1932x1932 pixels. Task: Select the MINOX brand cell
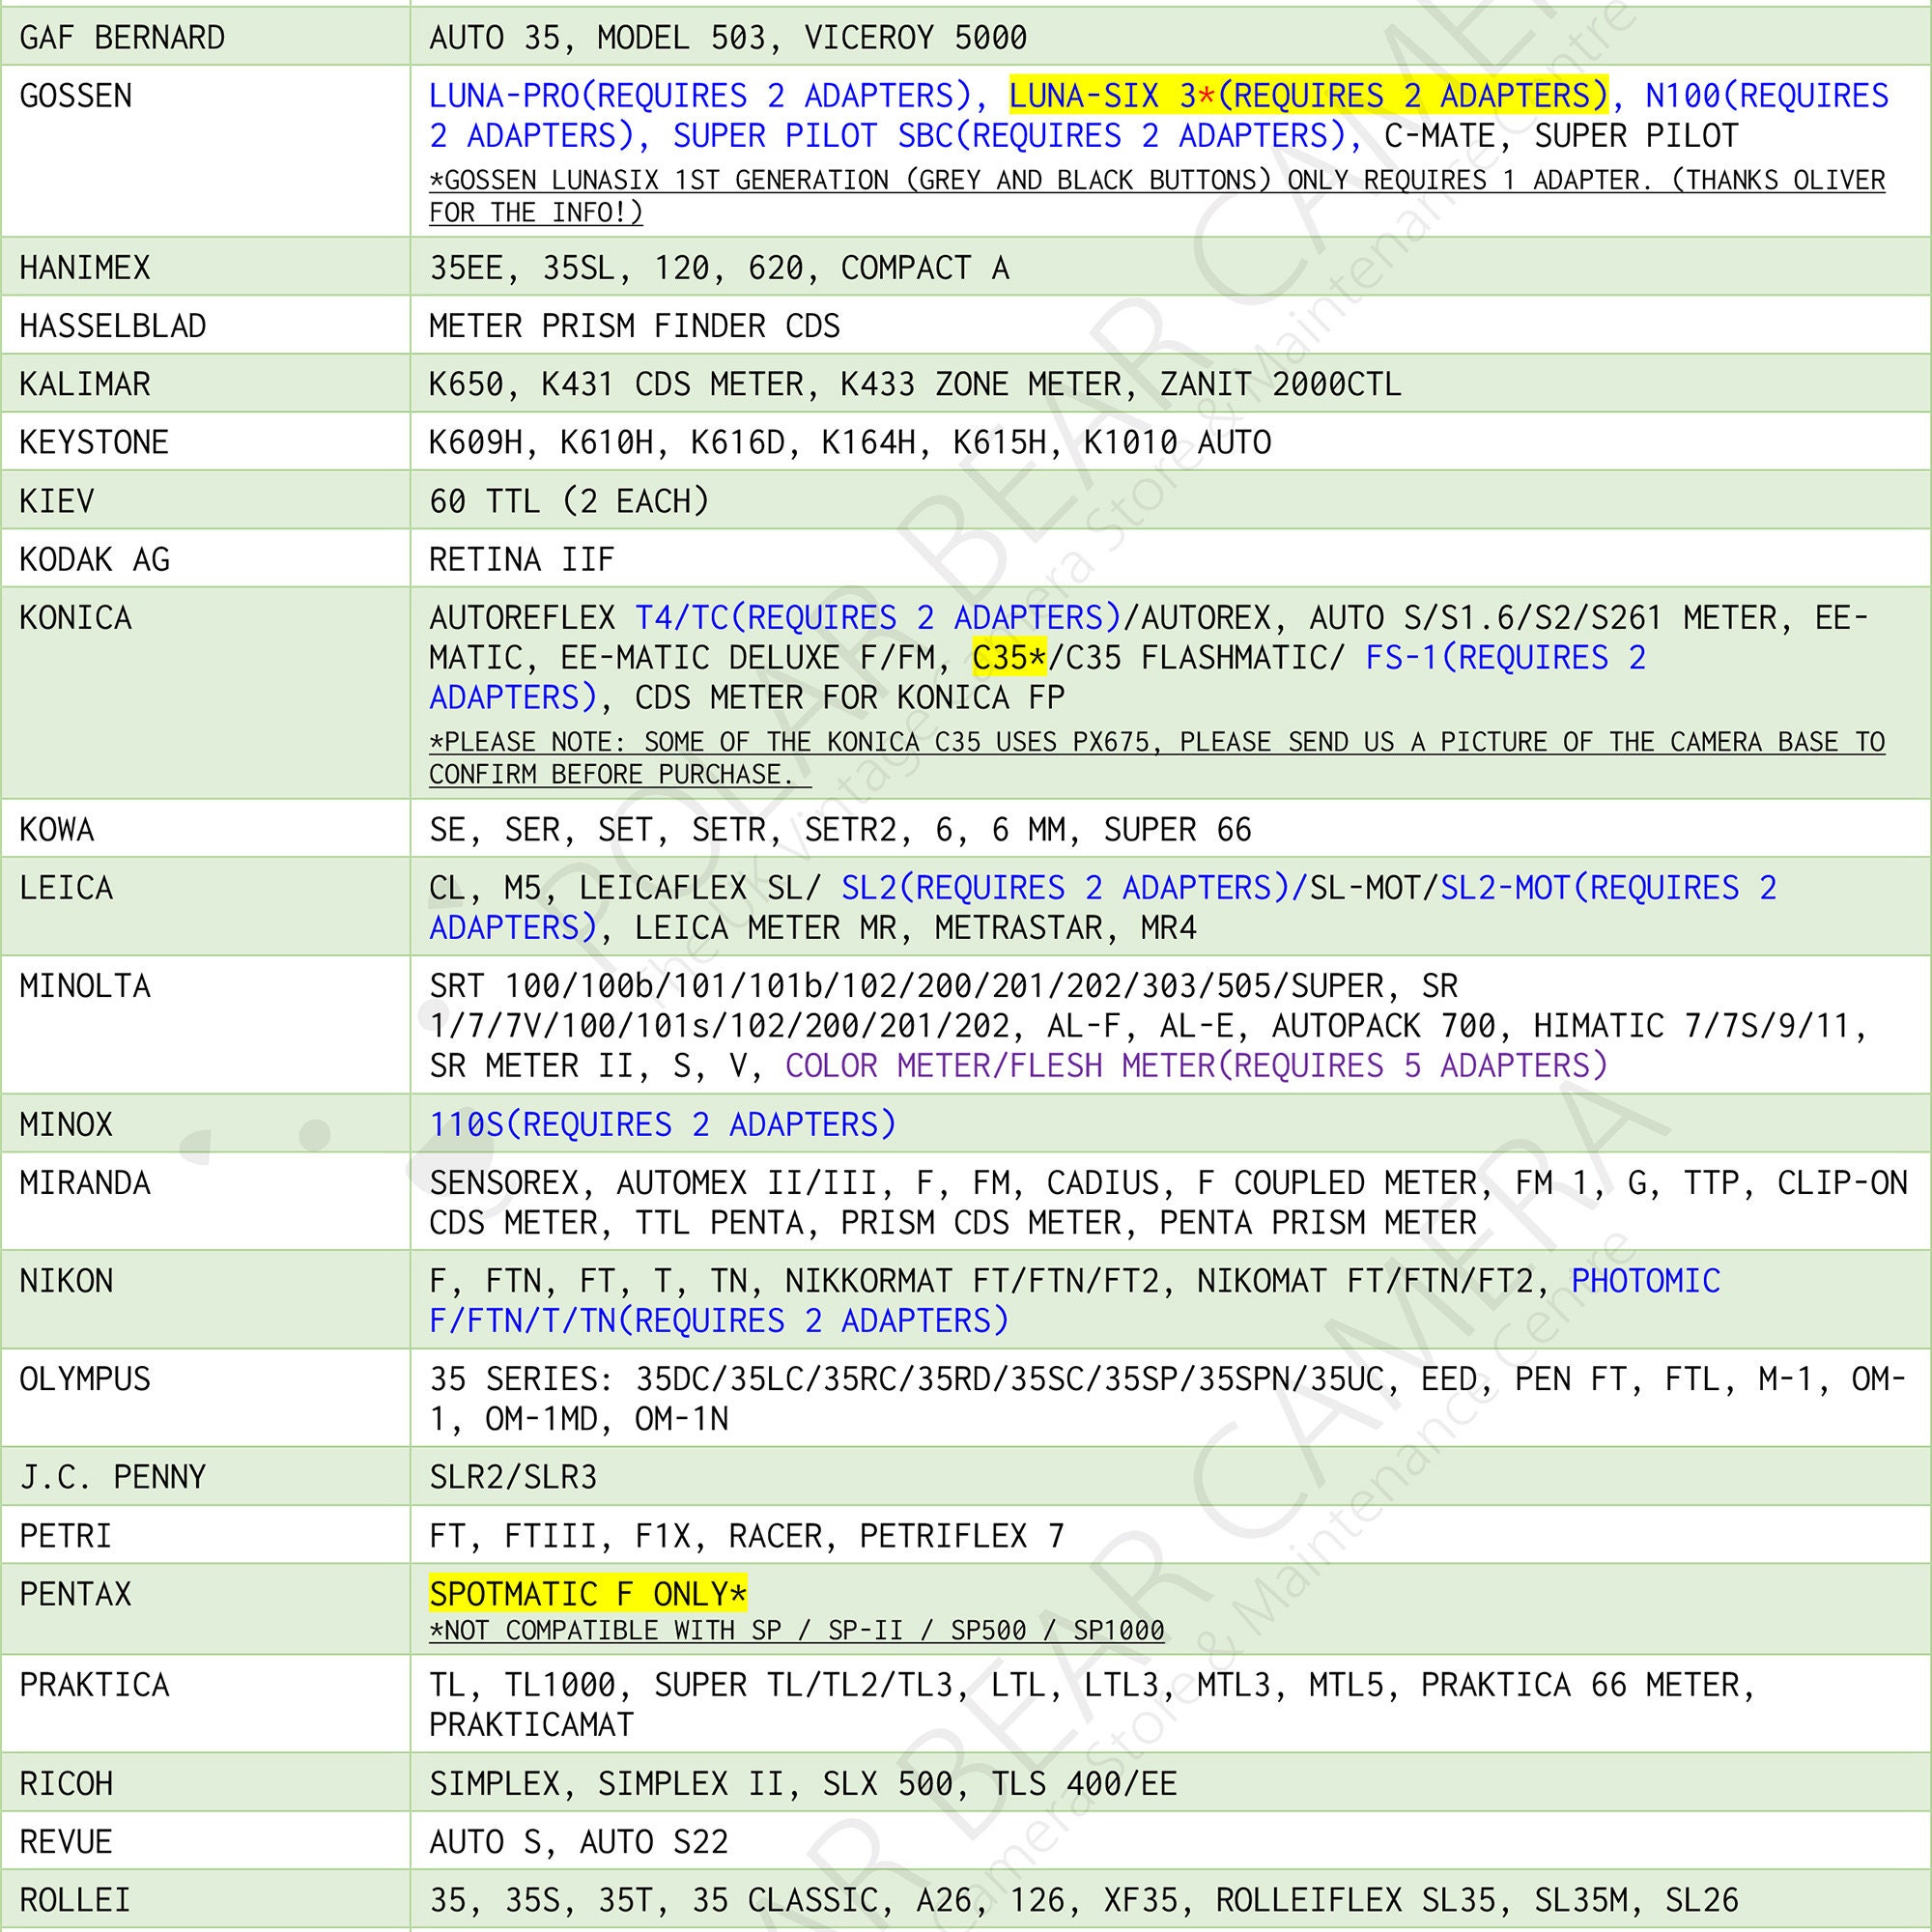tap(205, 1123)
